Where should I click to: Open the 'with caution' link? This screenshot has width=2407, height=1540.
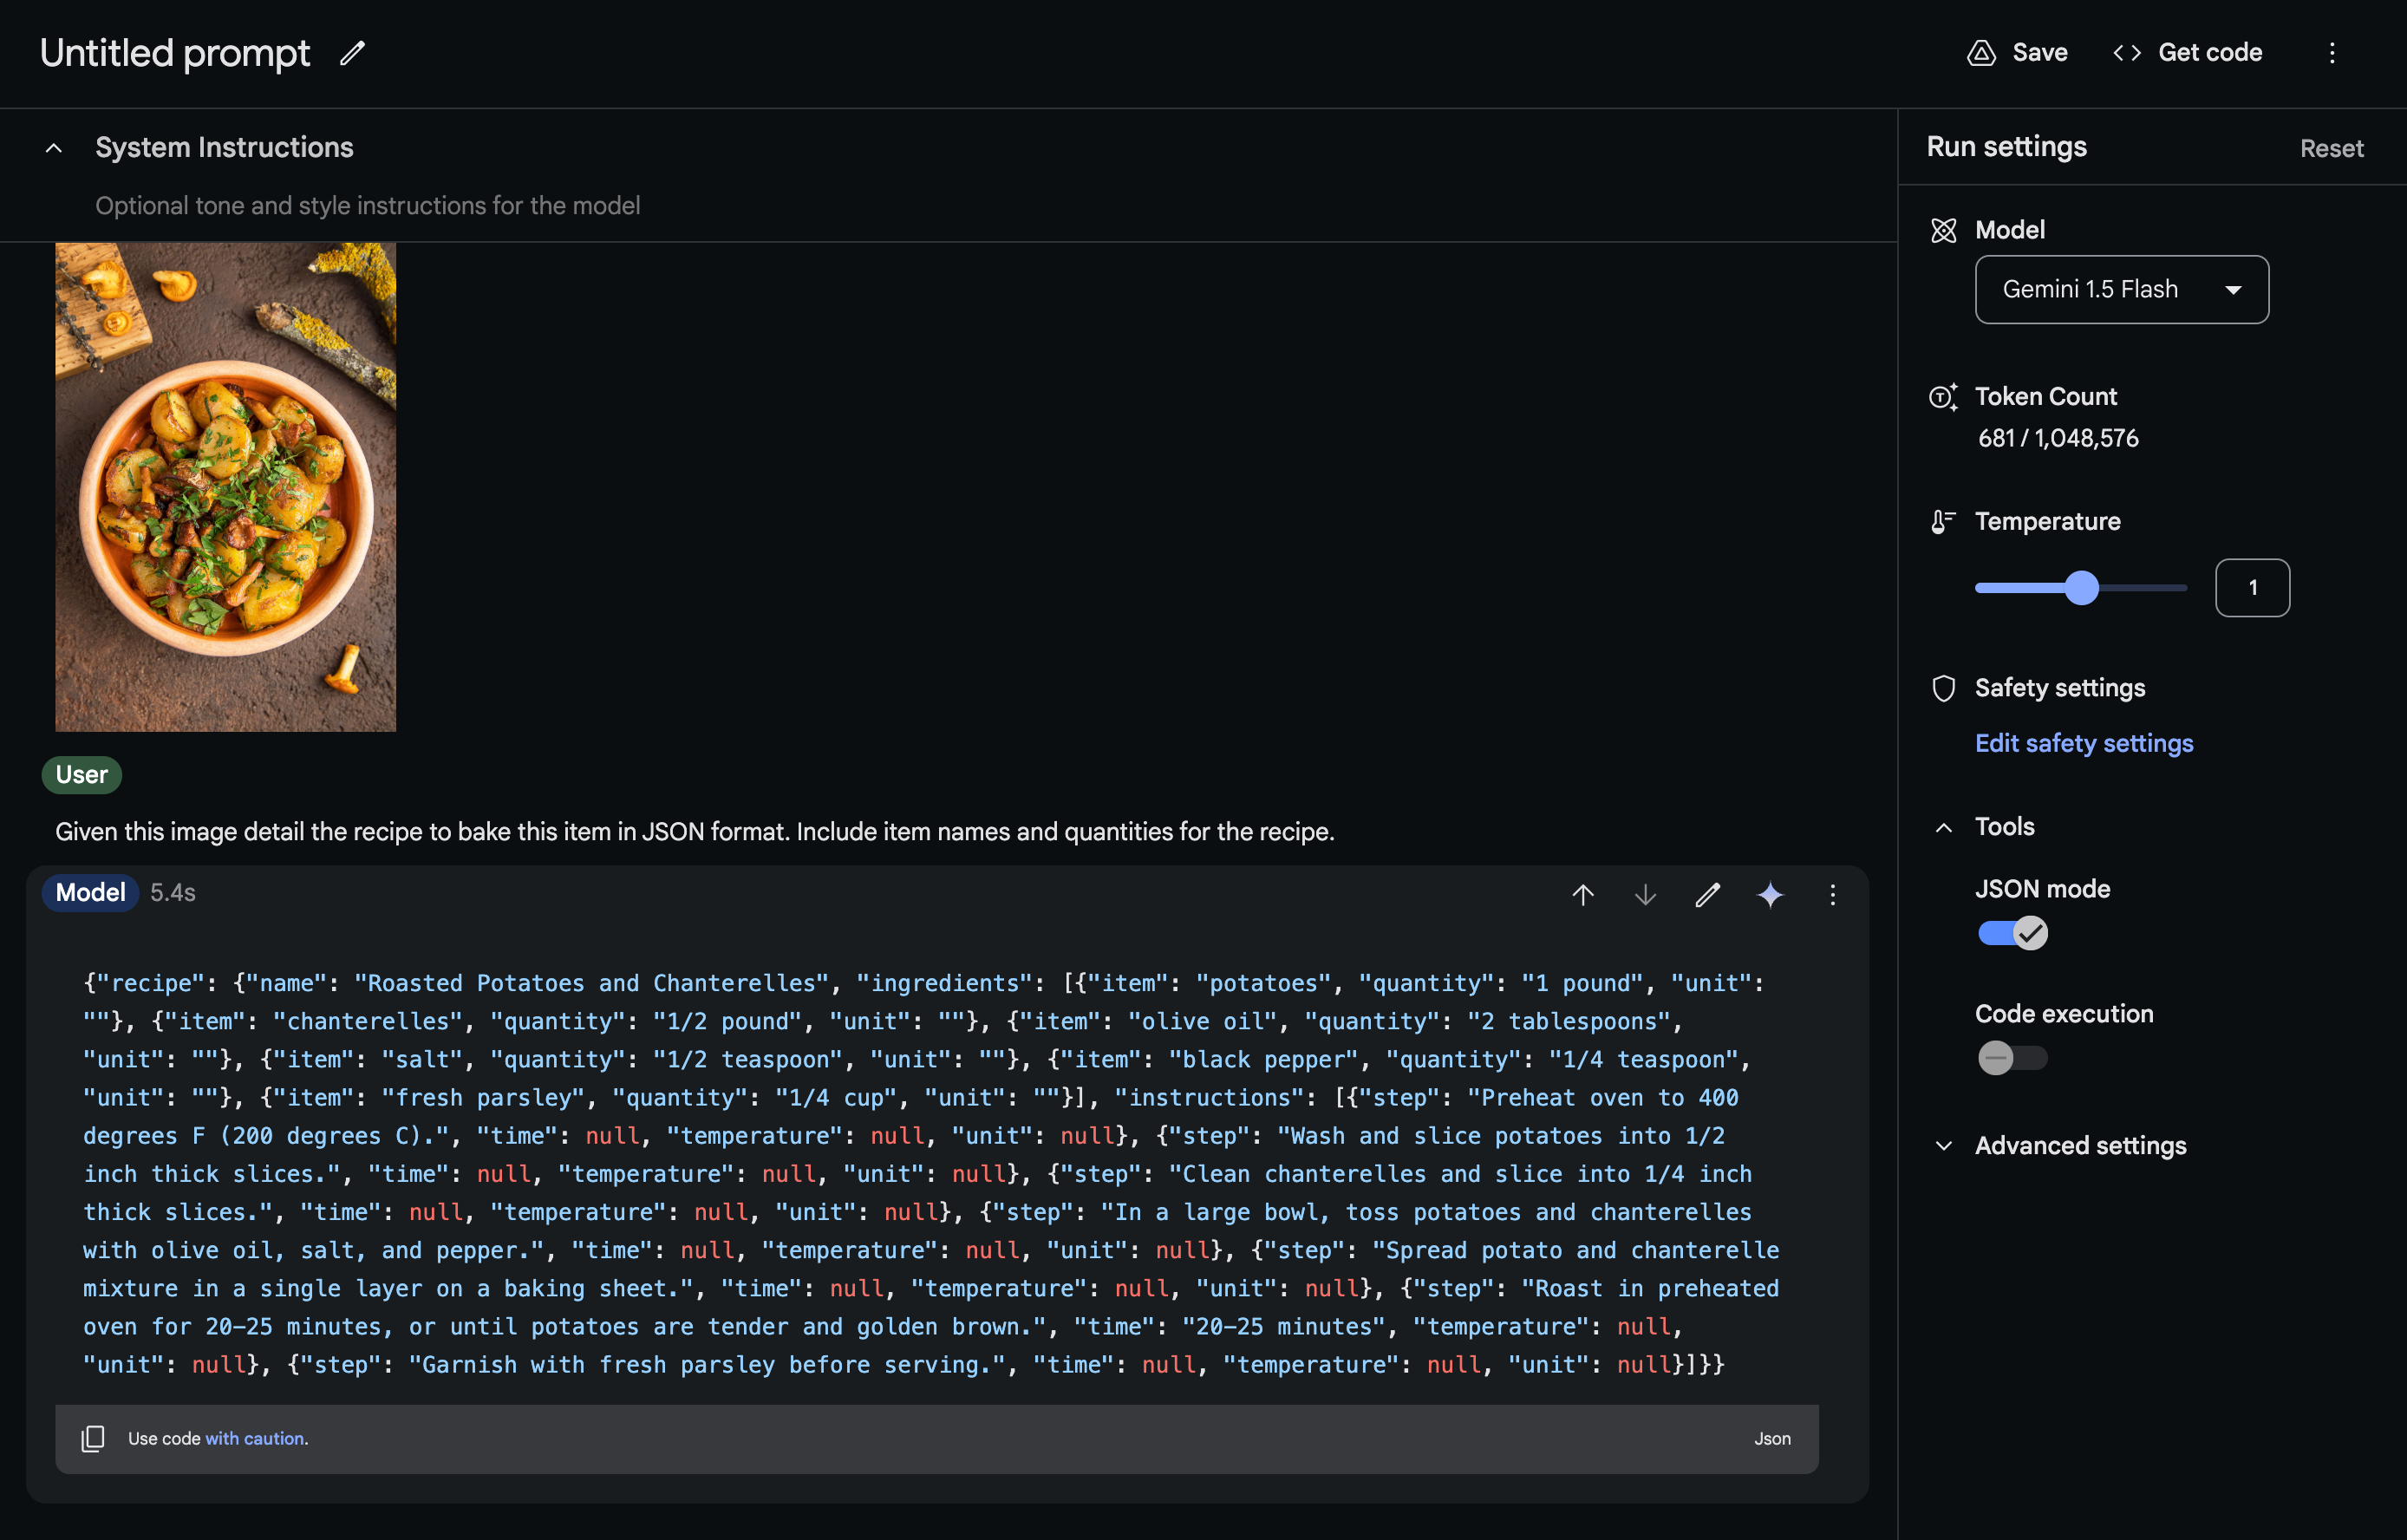pyautogui.click(x=256, y=1438)
